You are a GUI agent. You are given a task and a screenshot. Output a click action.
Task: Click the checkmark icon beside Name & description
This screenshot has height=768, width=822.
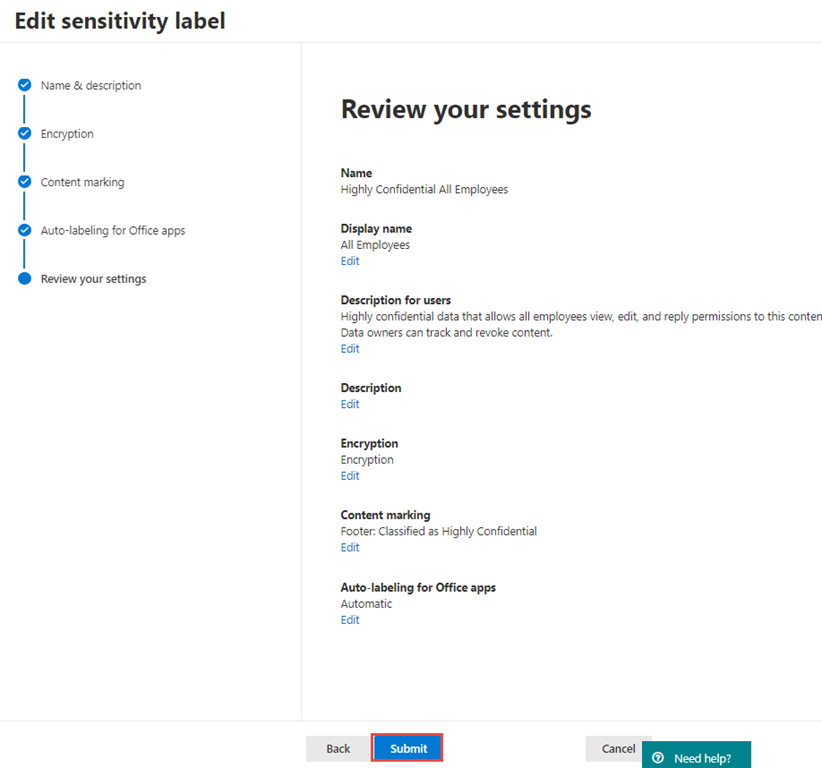[x=25, y=86]
